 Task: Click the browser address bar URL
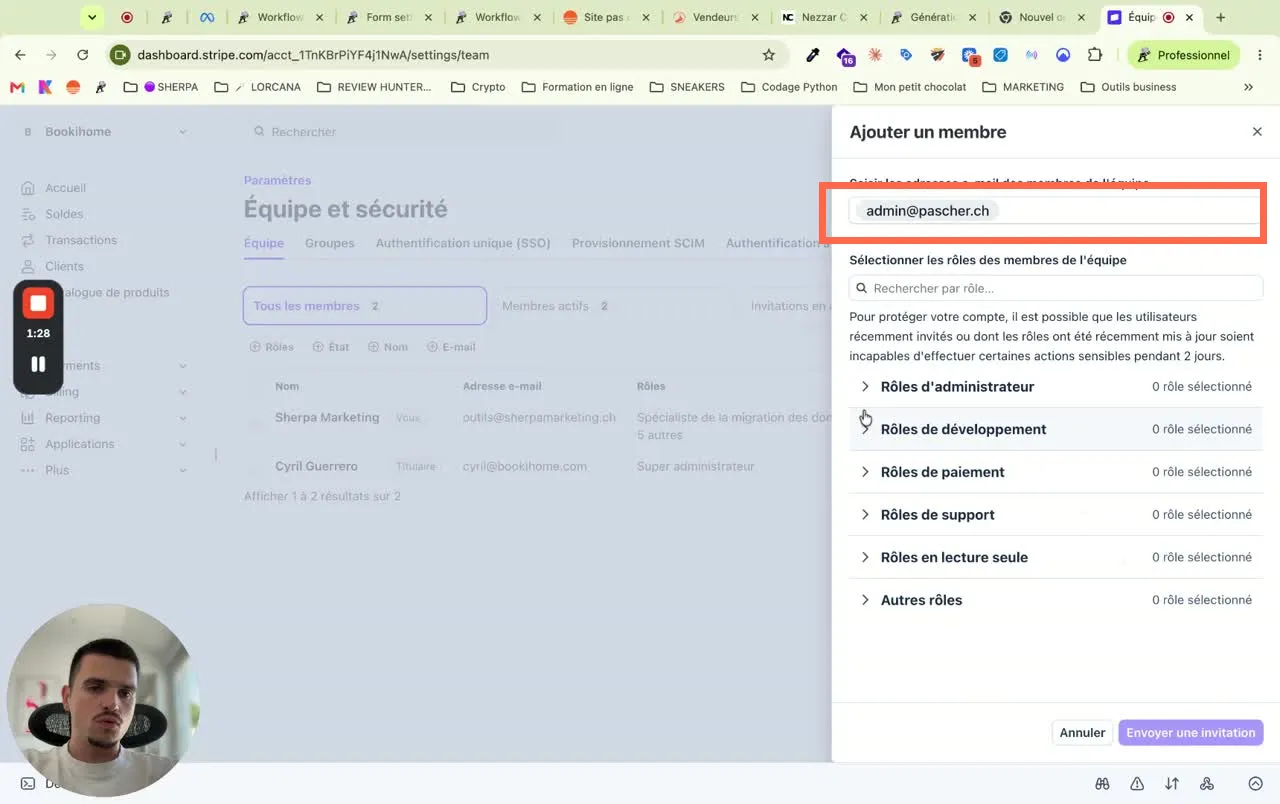[x=313, y=55]
